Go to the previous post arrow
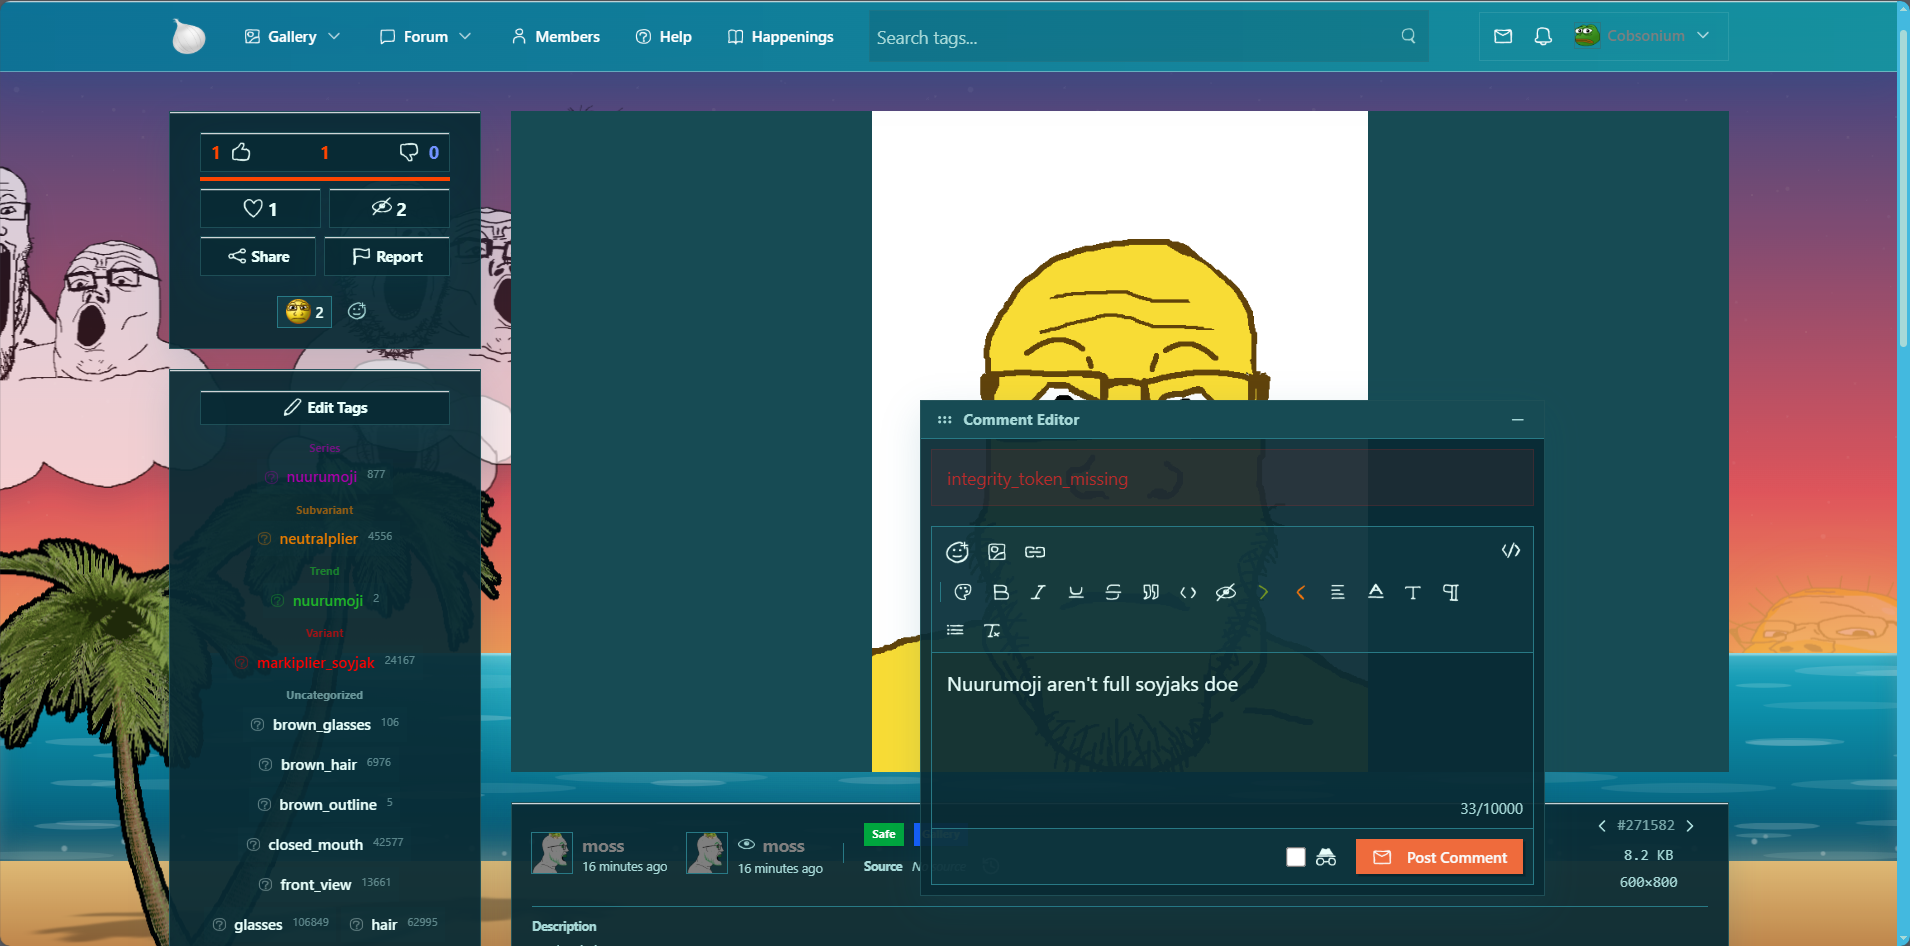The height and width of the screenshot is (946, 1910). 1602,826
